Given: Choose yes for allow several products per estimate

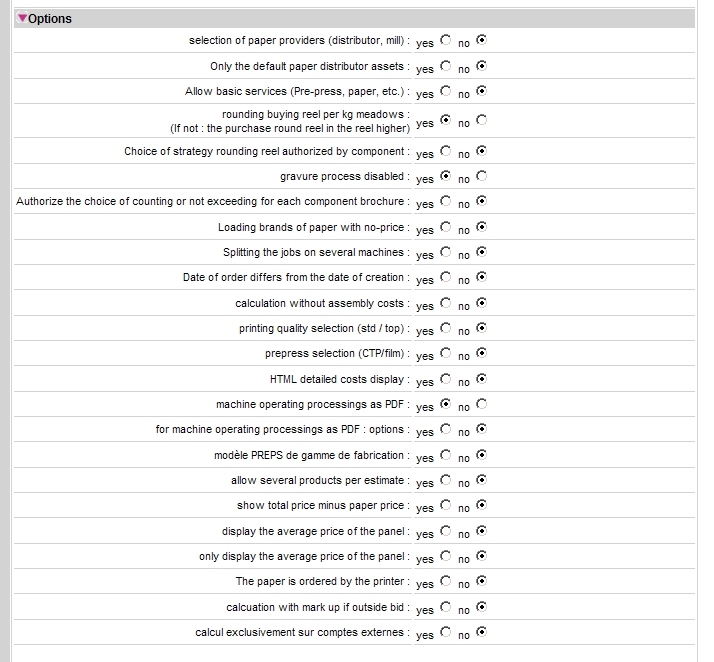Looking at the screenshot, I should click(x=446, y=480).
